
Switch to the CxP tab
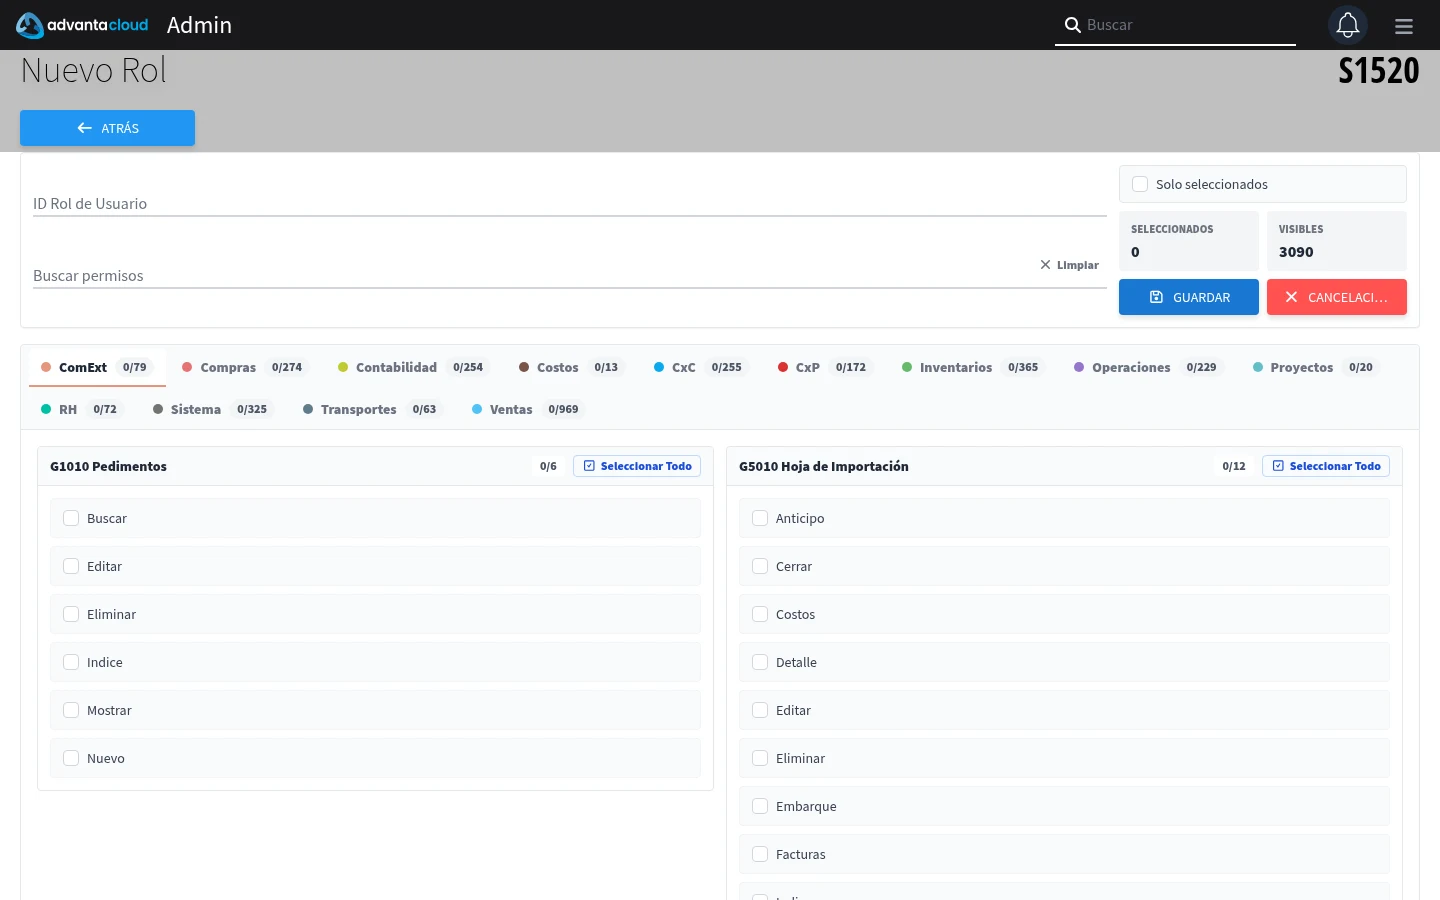click(824, 367)
